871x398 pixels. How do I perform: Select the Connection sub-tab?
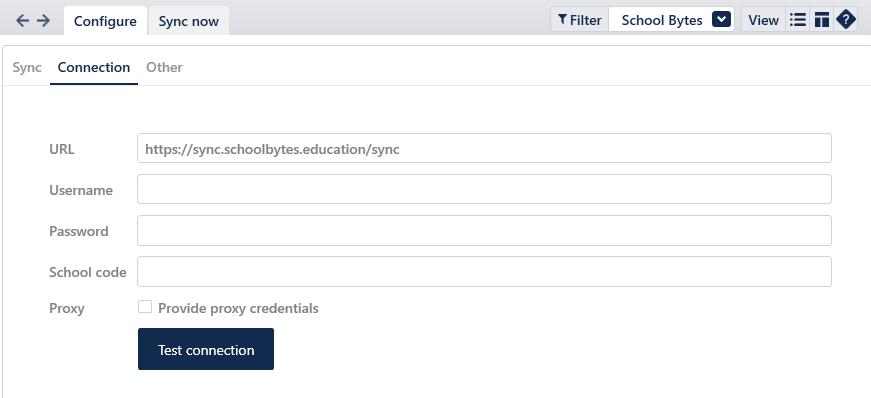pos(94,67)
